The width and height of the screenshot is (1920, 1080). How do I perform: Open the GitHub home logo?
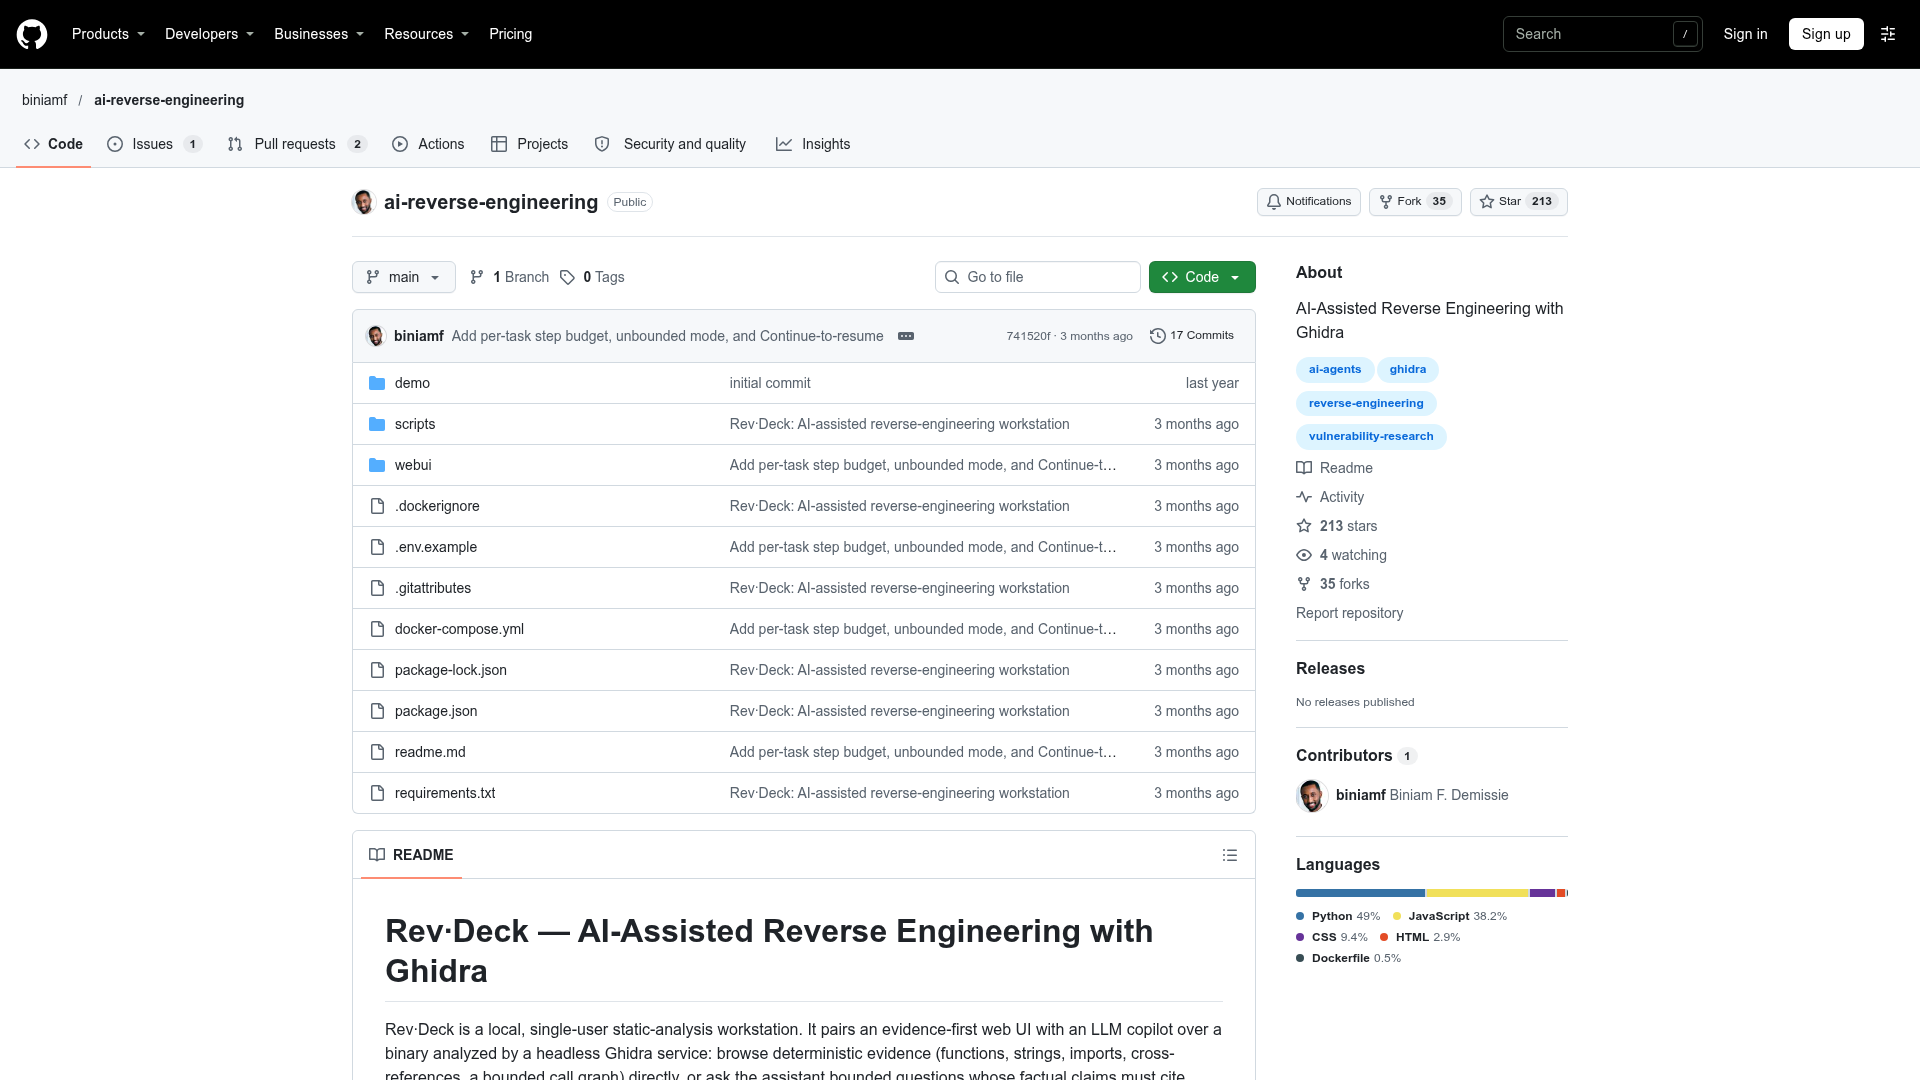(32, 34)
